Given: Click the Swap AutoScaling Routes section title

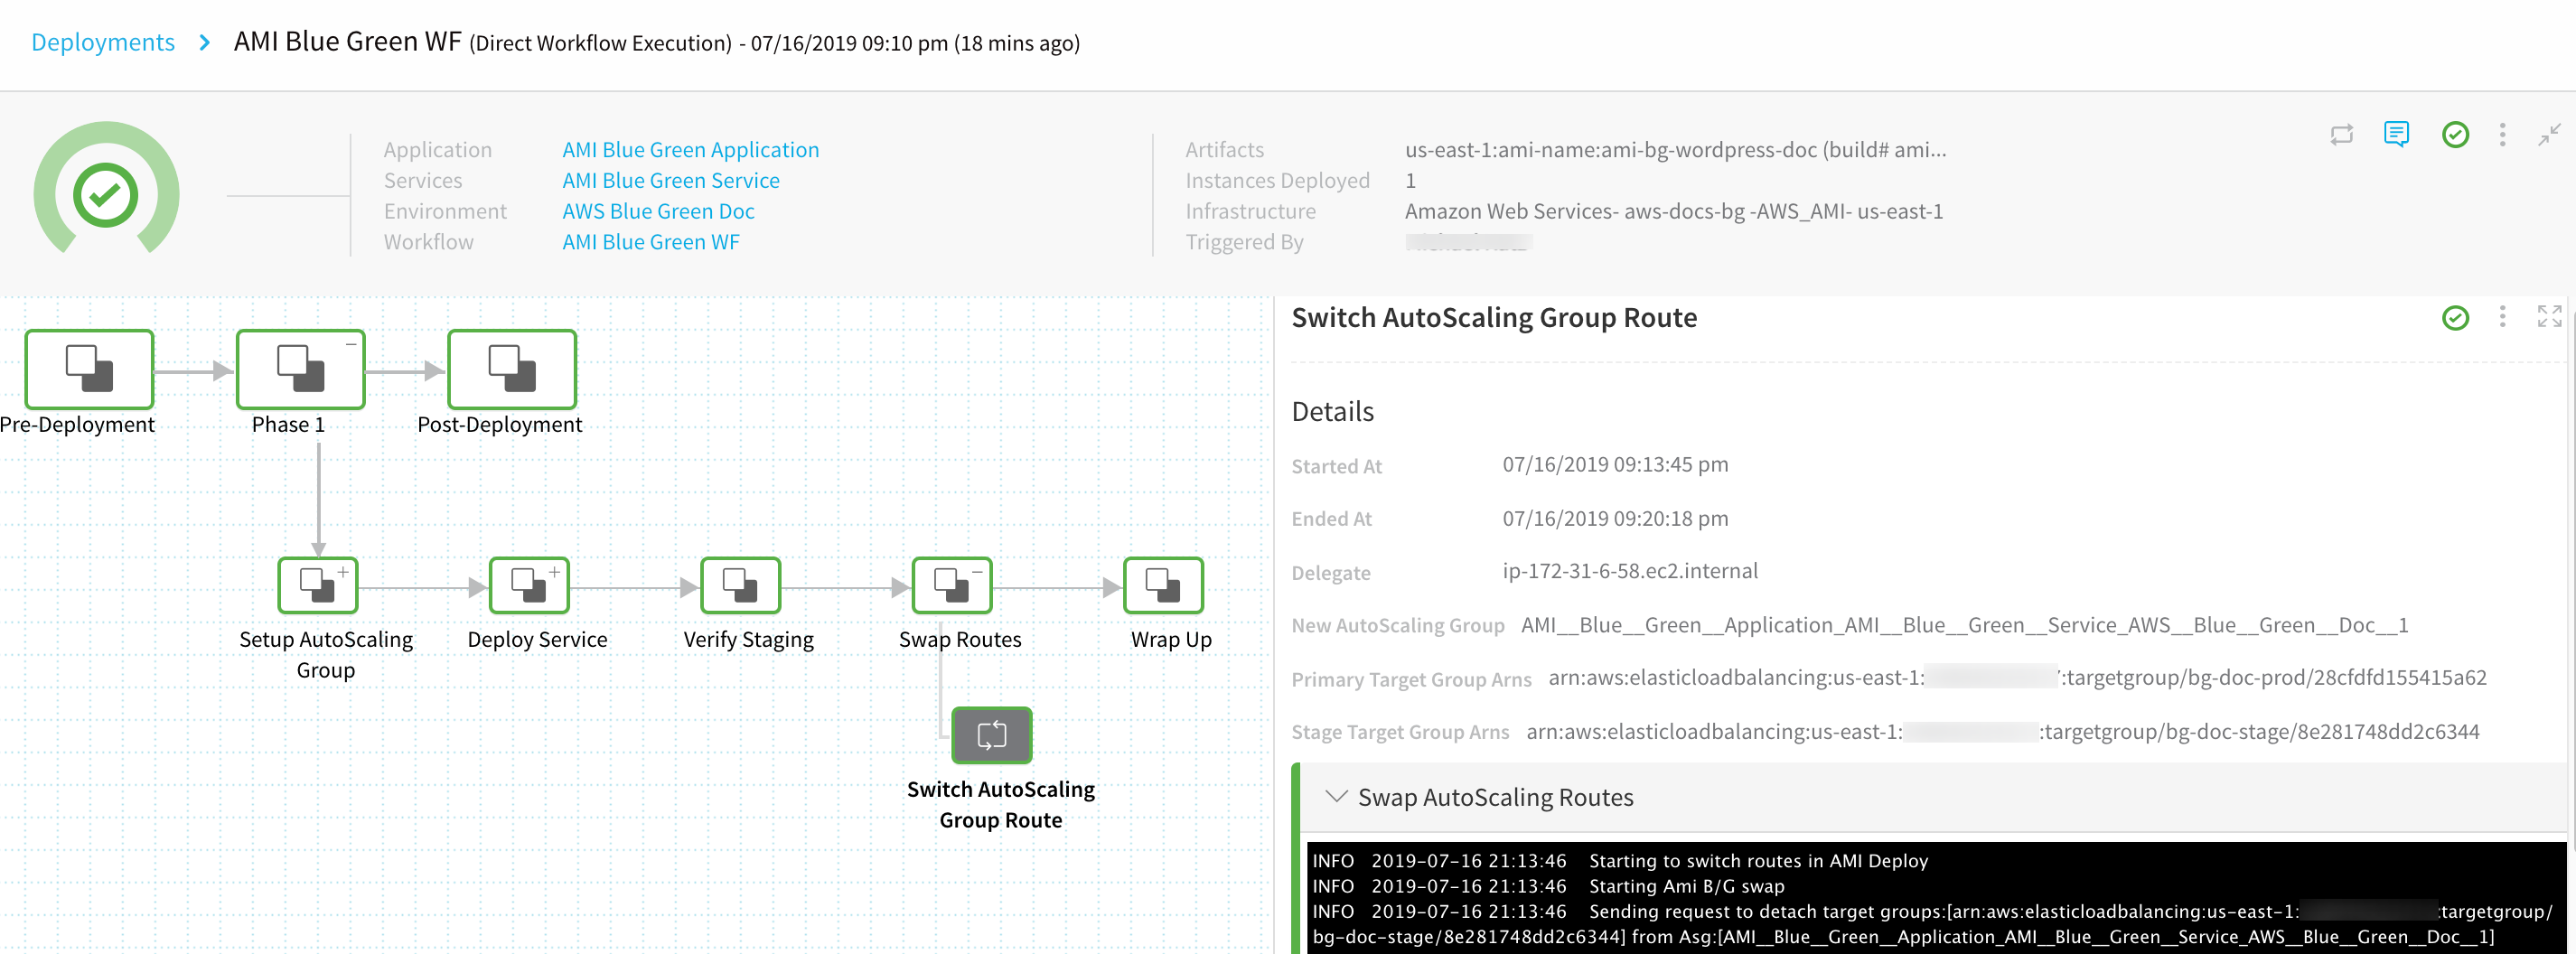Looking at the screenshot, I should coord(1495,797).
